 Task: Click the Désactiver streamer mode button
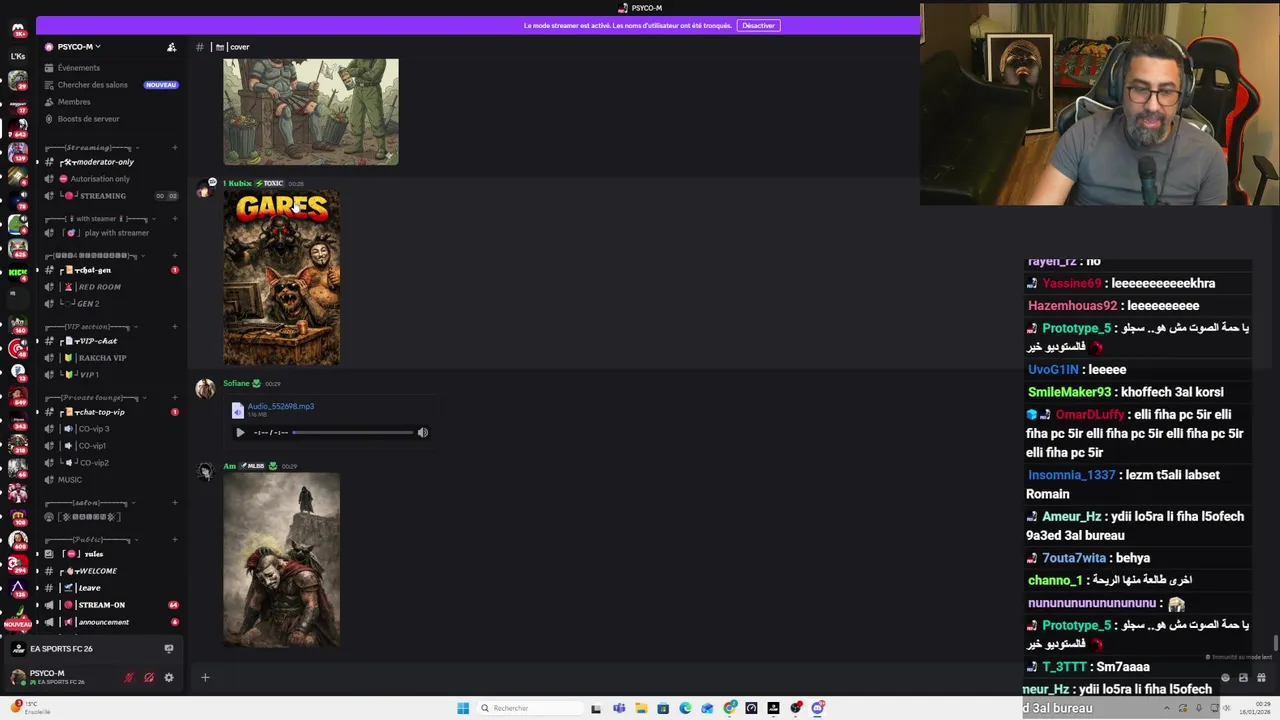point(758,25)
